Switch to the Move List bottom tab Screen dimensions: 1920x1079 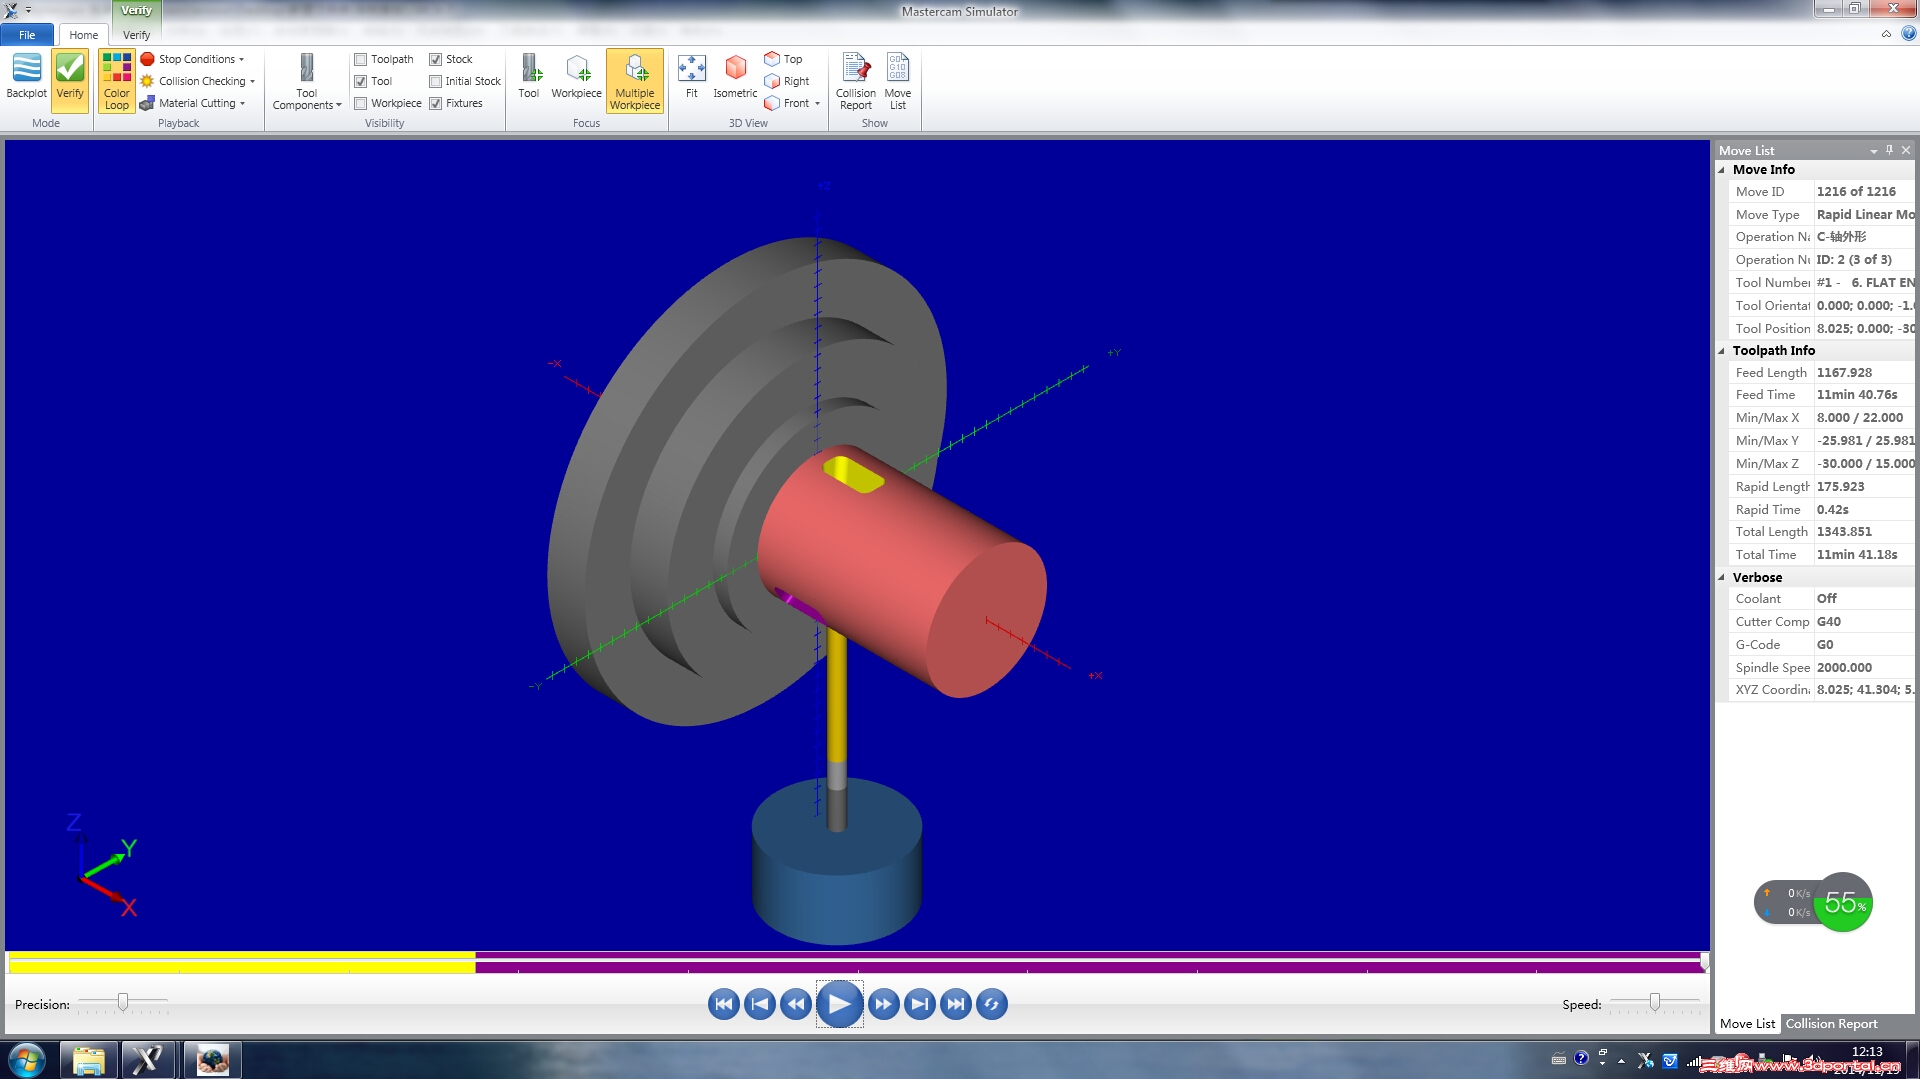pos(1747,1023)
